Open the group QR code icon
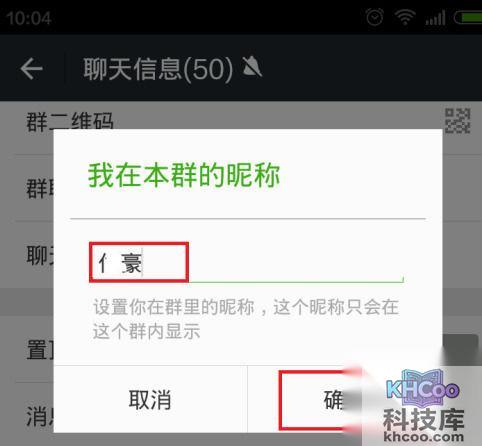This screenshot has width=482, height=446. coord(458,121)
